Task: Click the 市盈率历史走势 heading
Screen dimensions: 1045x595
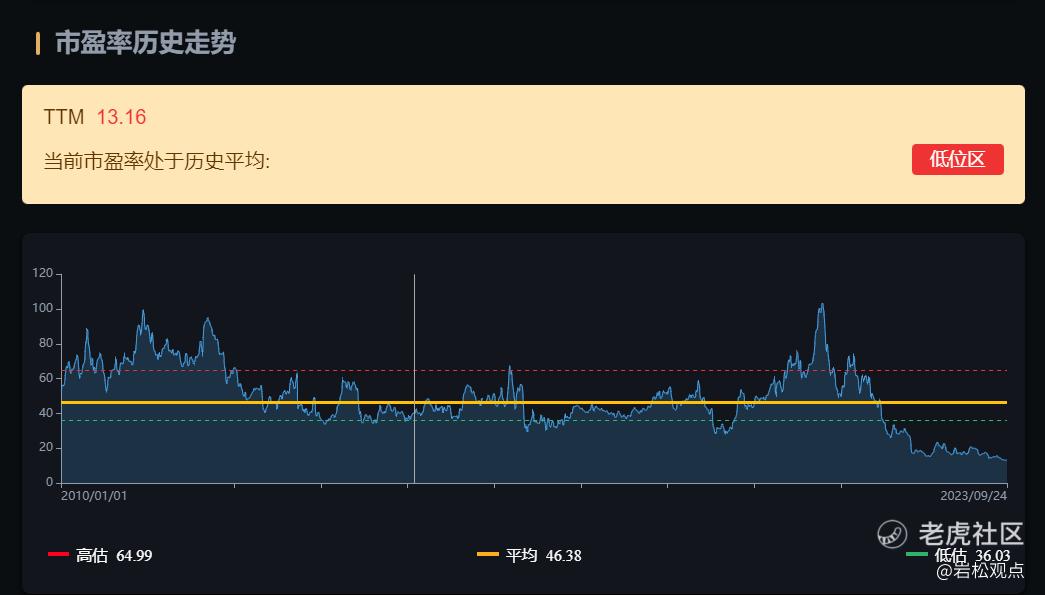Action: pyautogui.click(x=145, y=43)
